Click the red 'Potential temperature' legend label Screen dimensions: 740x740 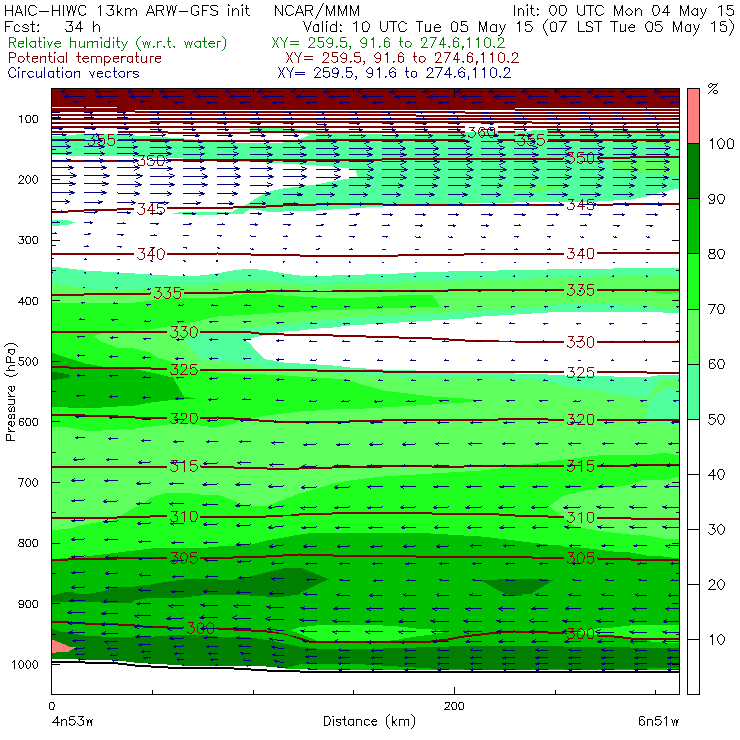[x=84, y=58]
